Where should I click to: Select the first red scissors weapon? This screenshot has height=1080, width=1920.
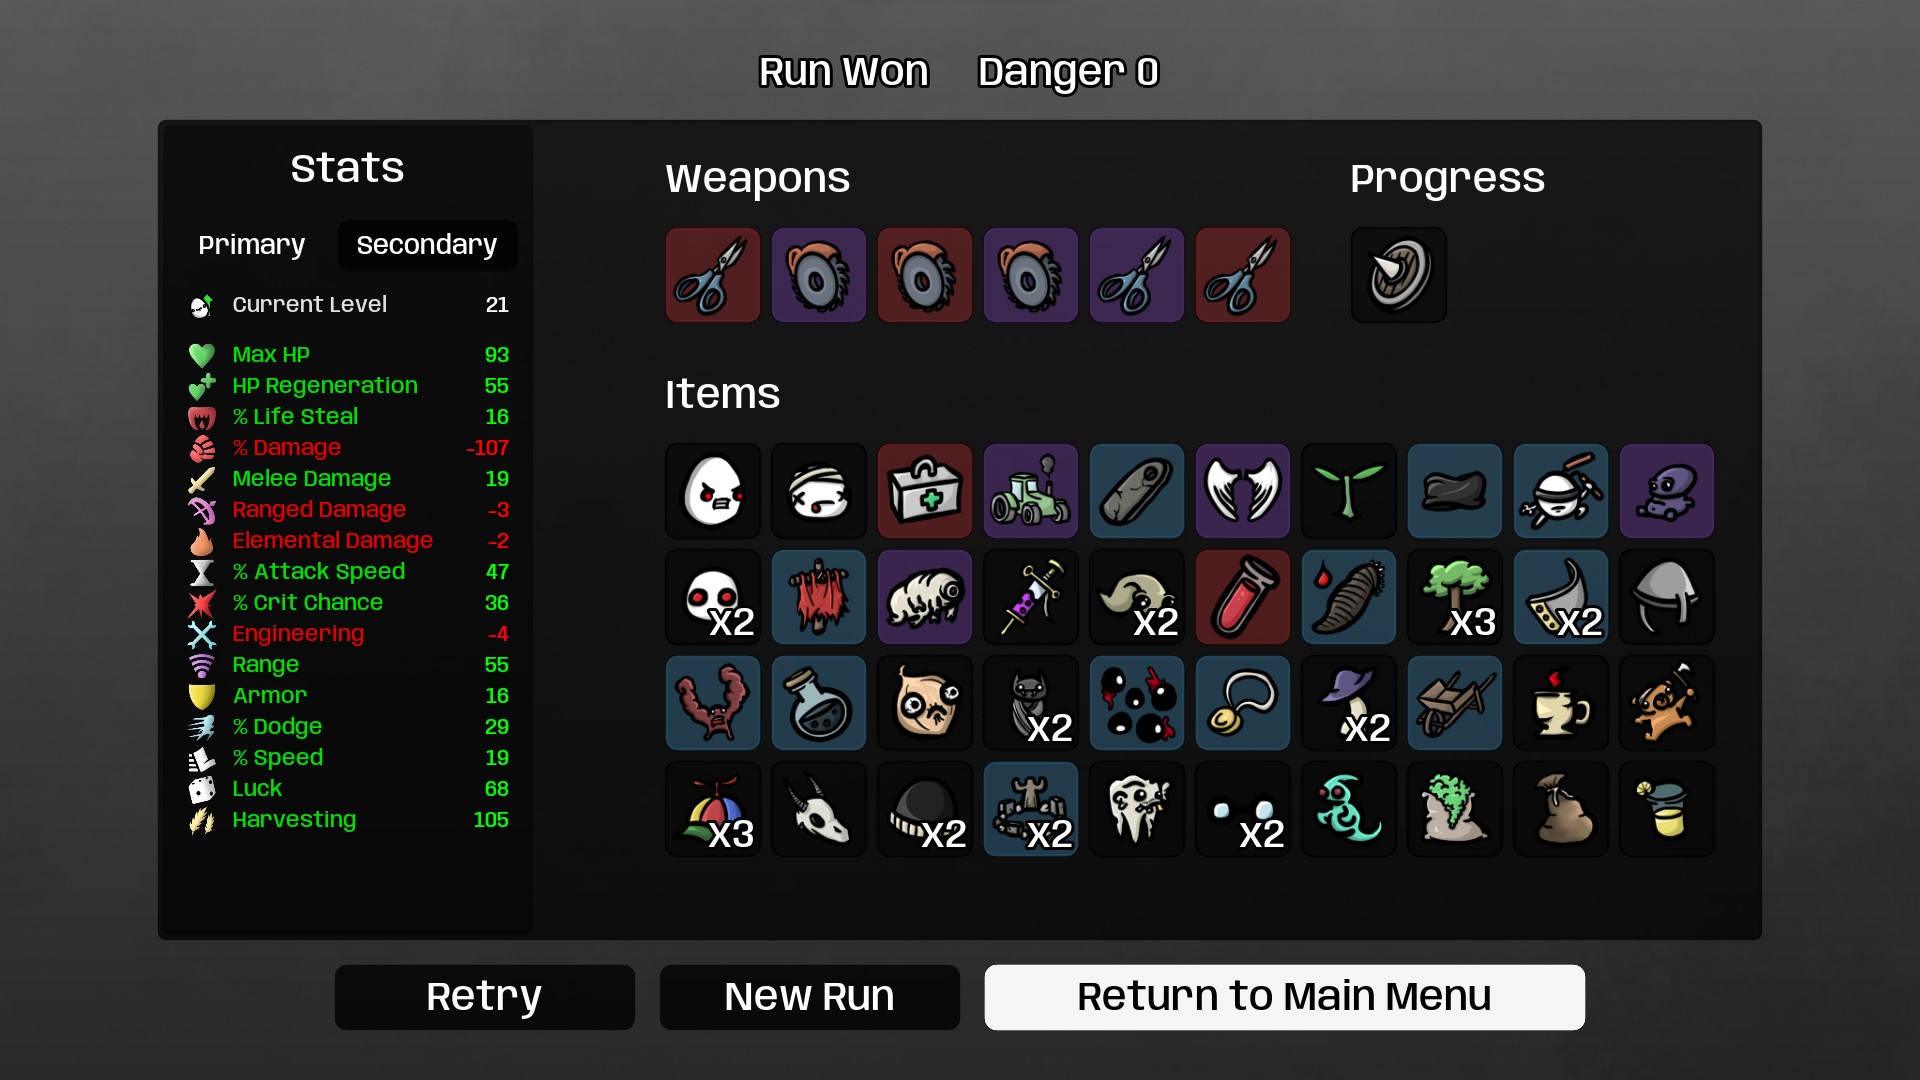pyautogui.click(x=713, y=275)
